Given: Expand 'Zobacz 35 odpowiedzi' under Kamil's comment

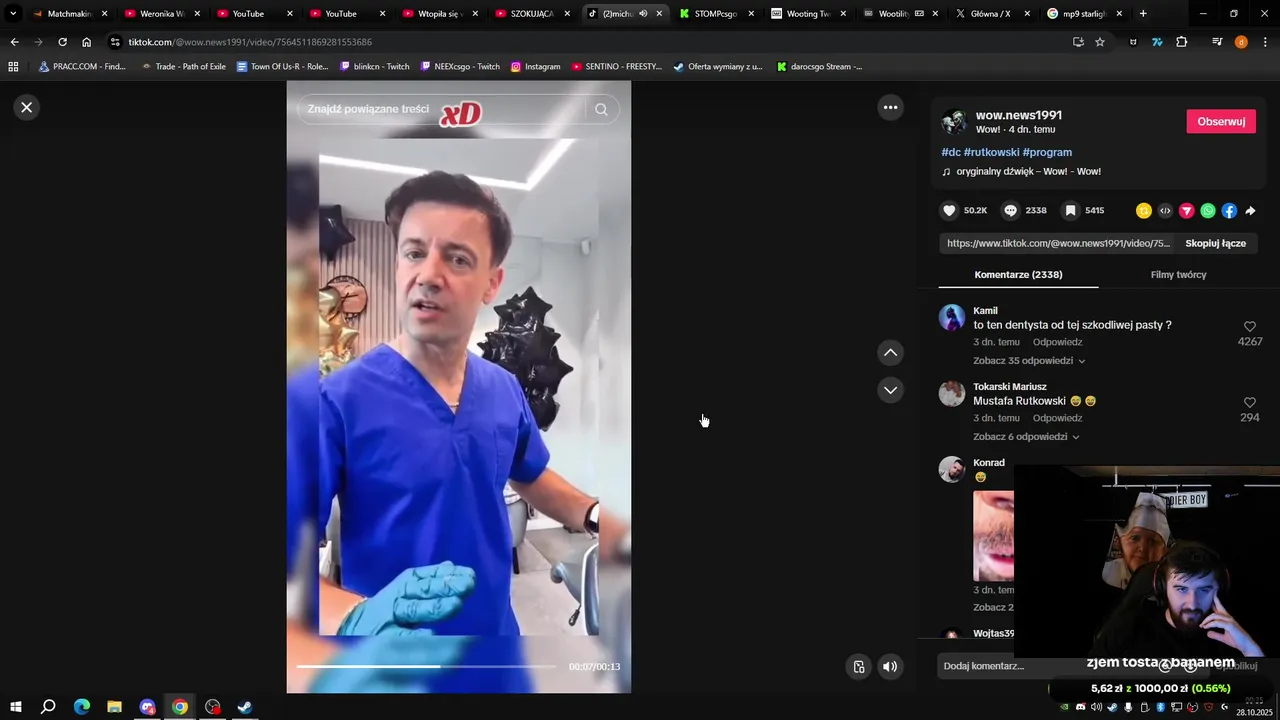Looking at the screenshot, I should tap(1029, 360).
